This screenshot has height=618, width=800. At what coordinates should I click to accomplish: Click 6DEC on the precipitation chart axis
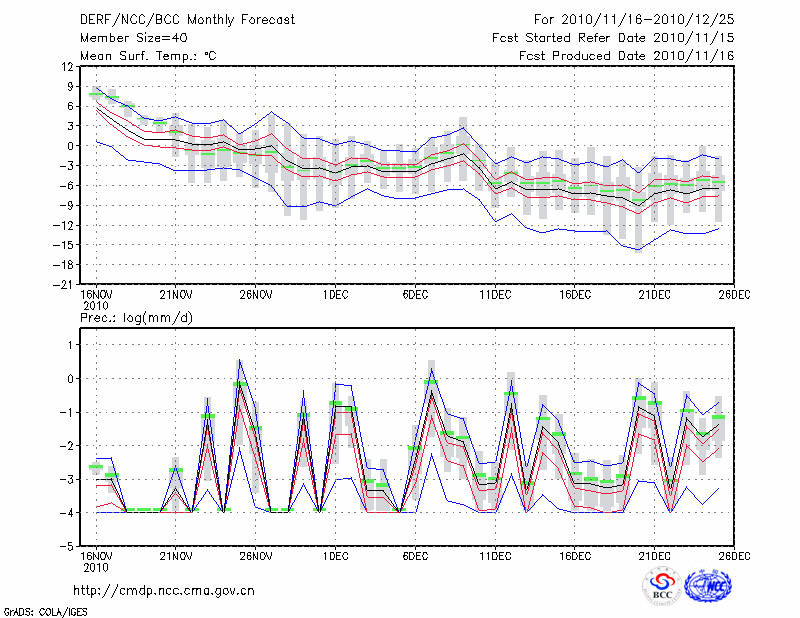(415, 555)
